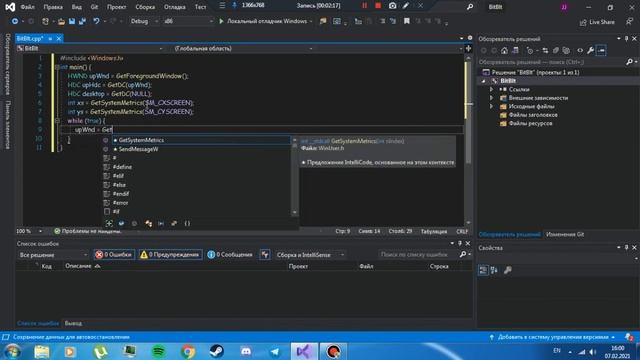Sort by the Описание column header
This screenshot has width=640, height=360.
(78, 266)
